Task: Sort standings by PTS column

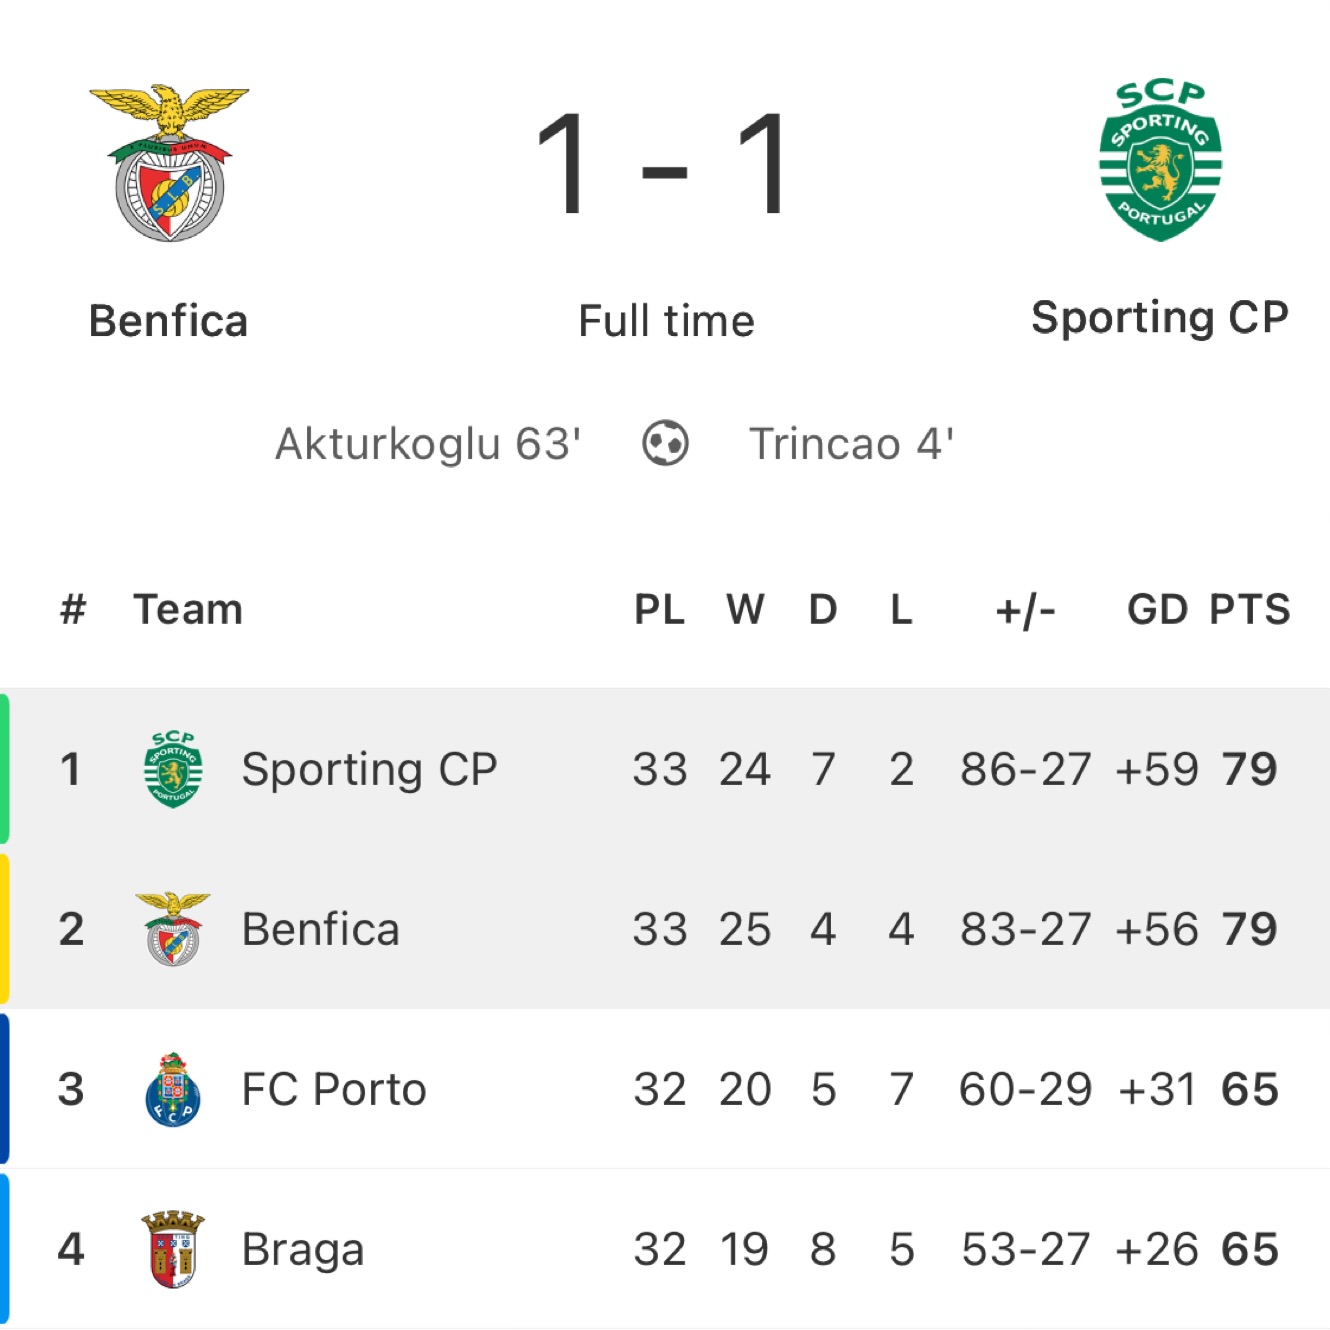Action: [x=1250, y=609]
